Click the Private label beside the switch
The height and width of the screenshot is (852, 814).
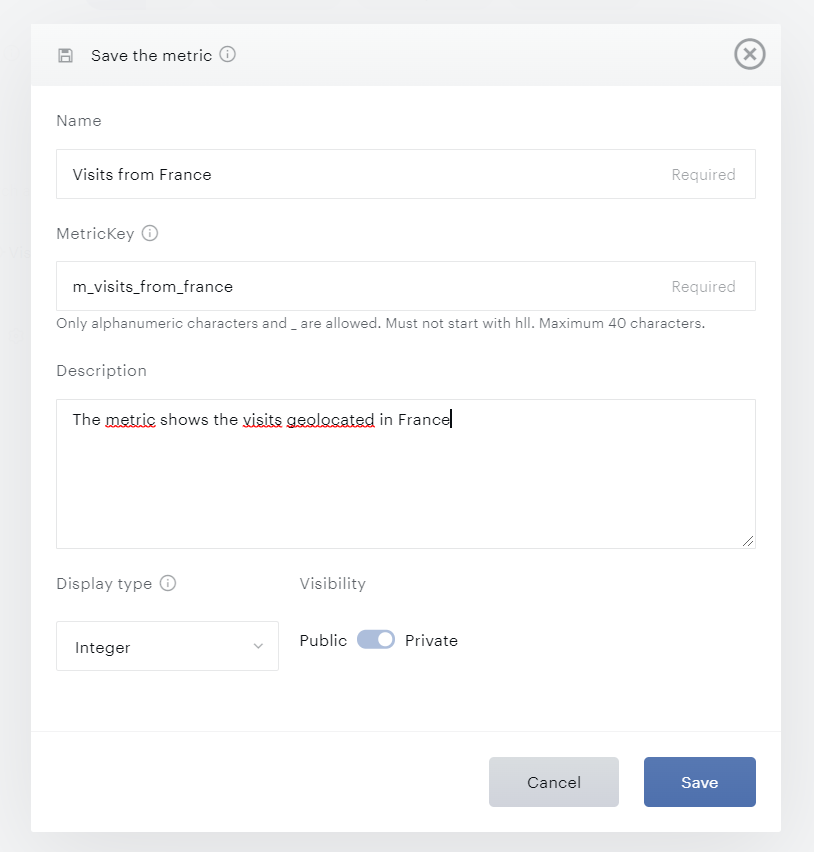point(431,640)
